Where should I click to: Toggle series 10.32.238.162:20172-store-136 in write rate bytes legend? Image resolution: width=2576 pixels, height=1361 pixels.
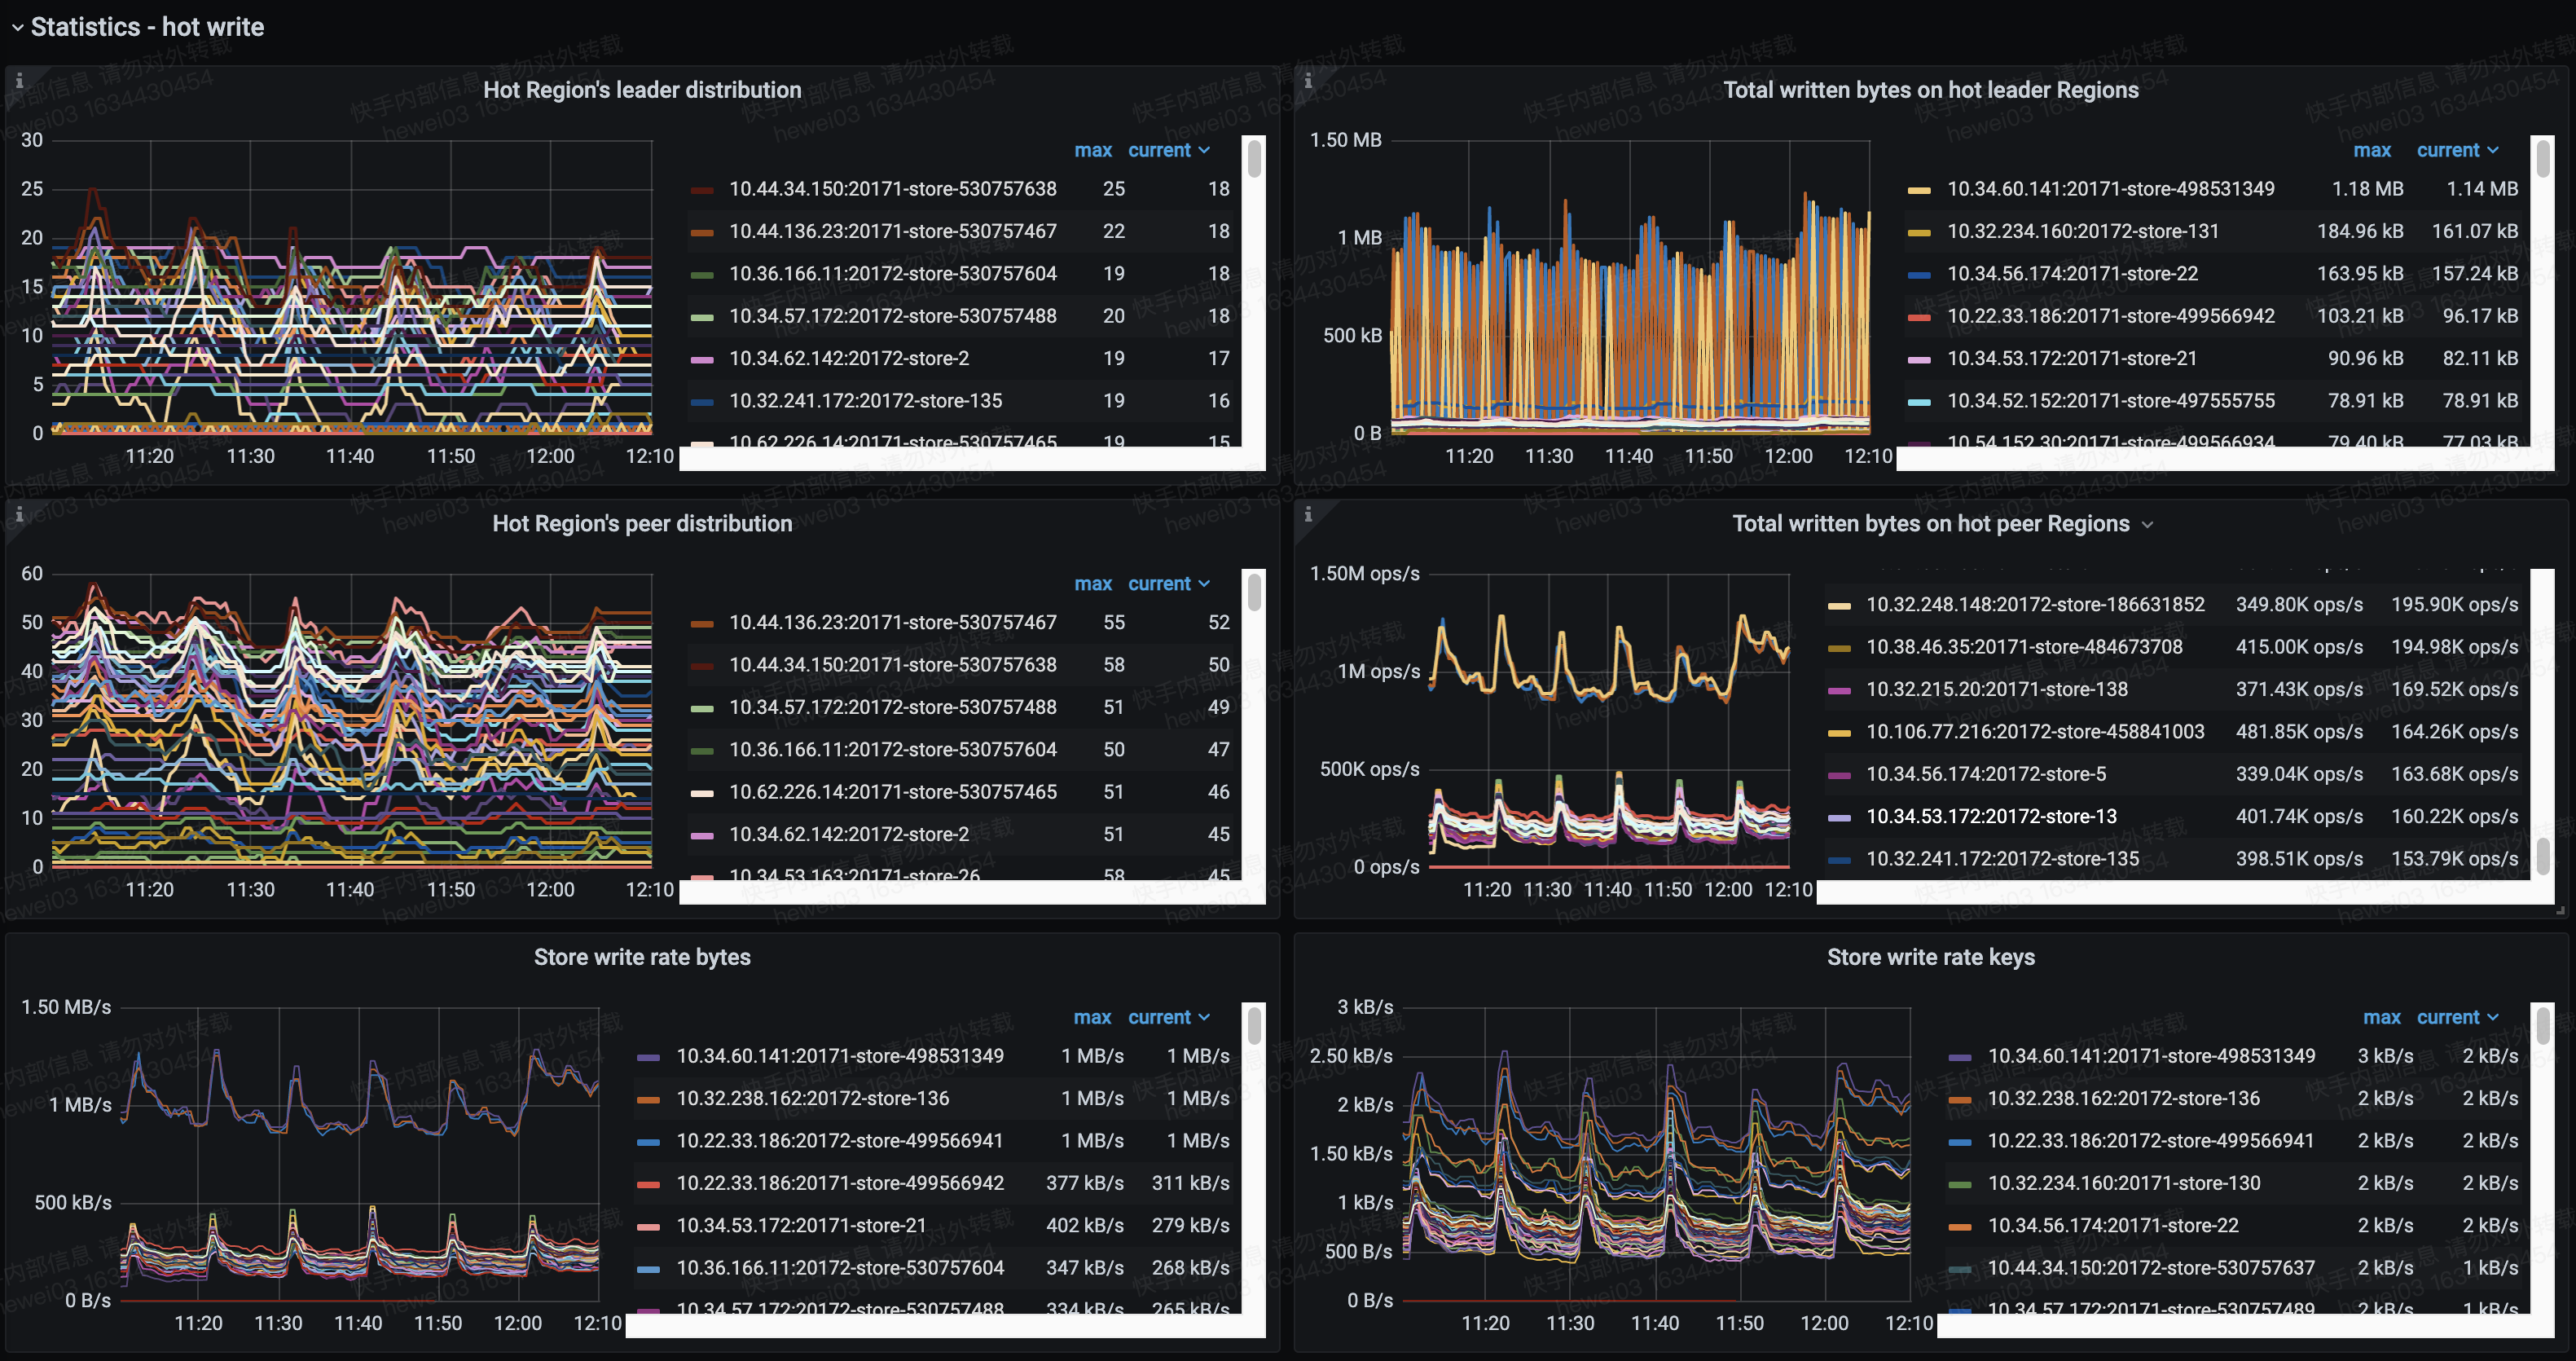click(812, 1098)
